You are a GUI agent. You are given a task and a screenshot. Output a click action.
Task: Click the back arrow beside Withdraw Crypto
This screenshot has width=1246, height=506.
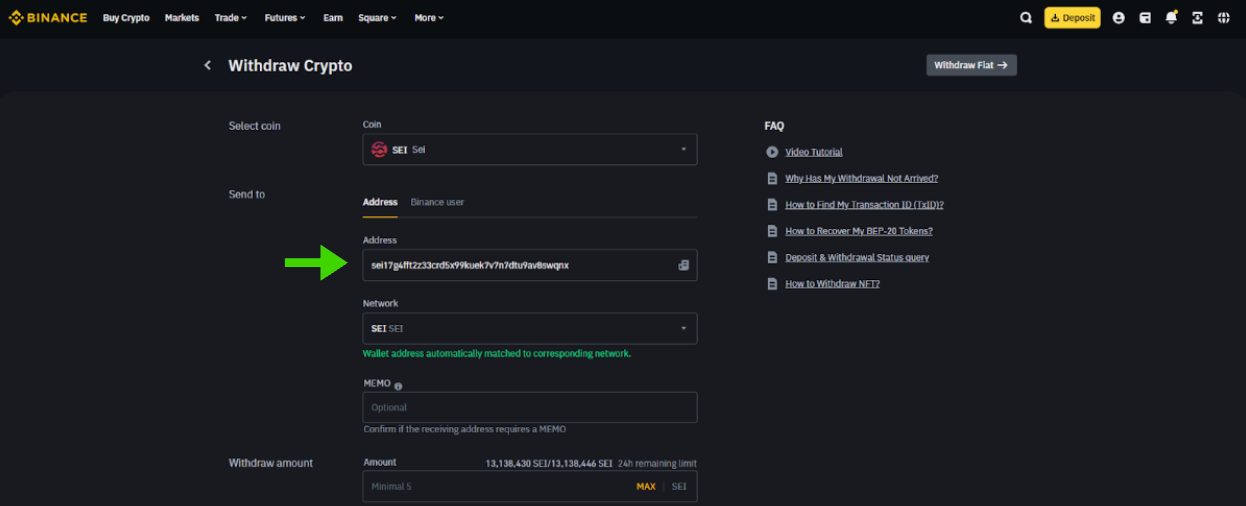208,65
